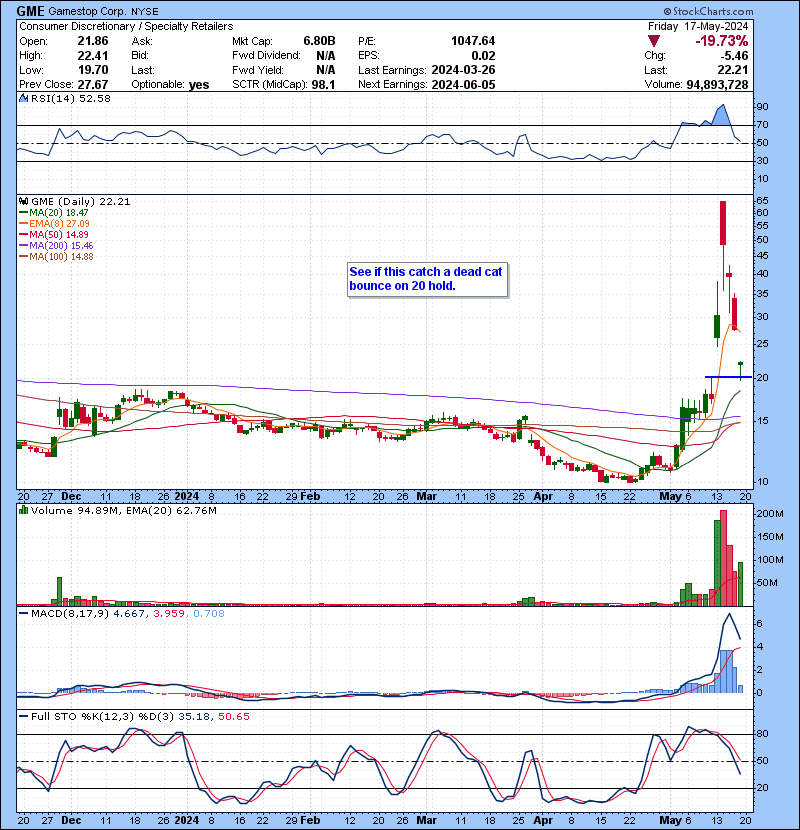Image resolution: width=800 pixels, height=830 pixels.
Task: Click the Last Earnings date 2024-03-26
Action: click(x=463, y=70)
